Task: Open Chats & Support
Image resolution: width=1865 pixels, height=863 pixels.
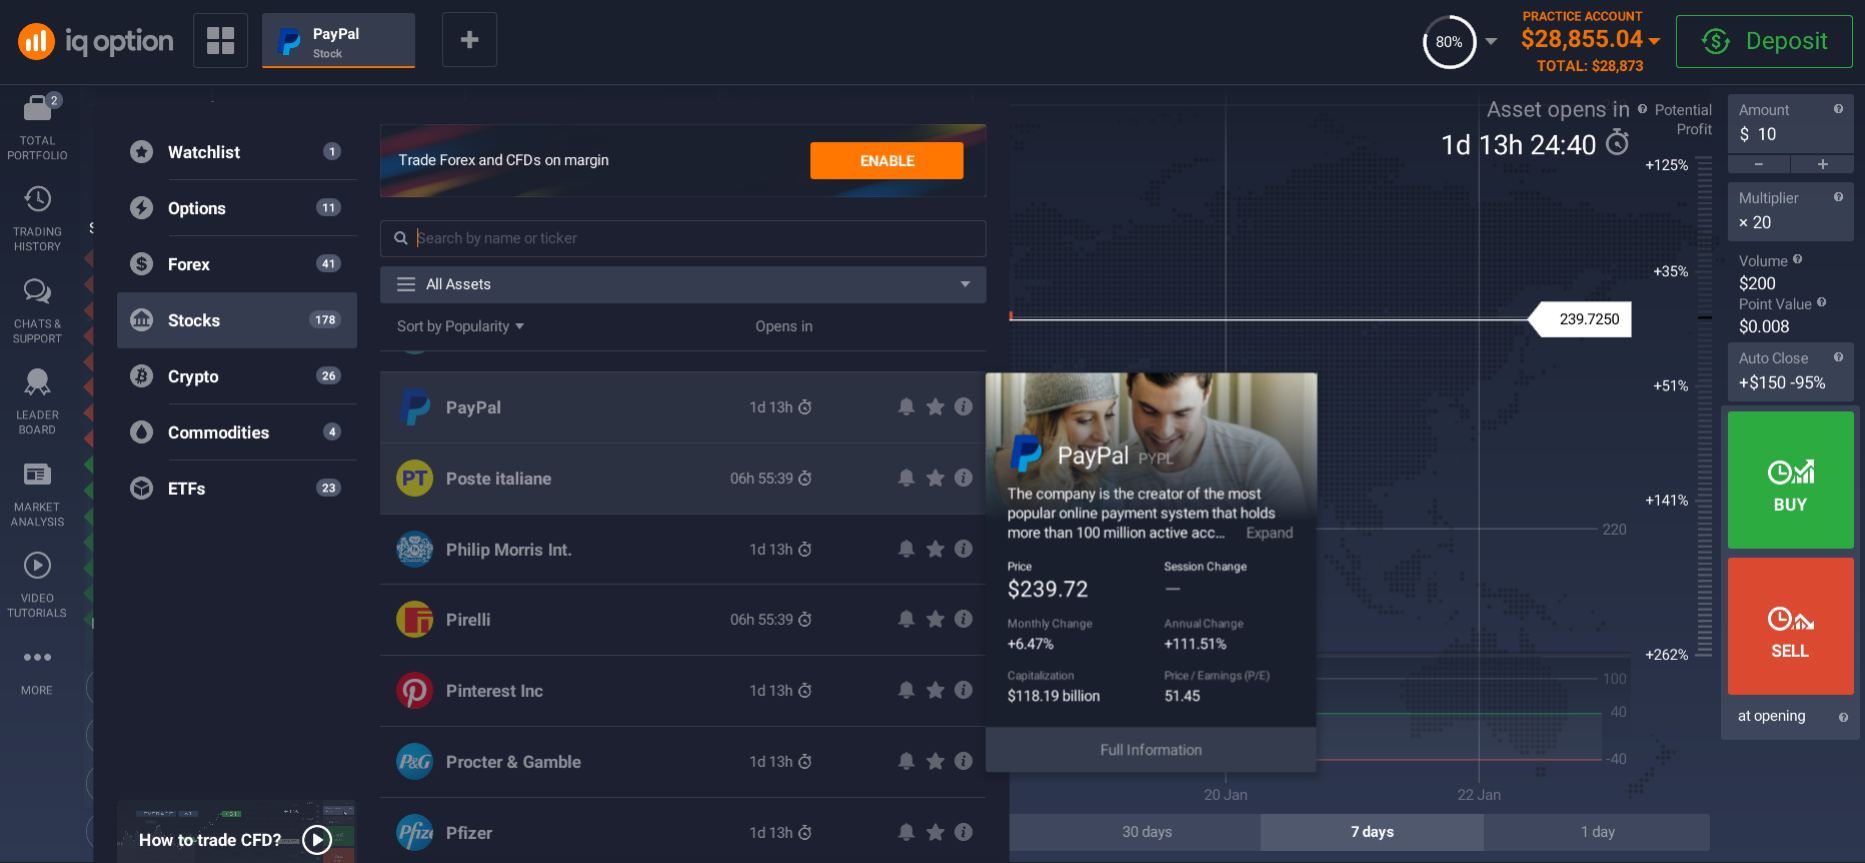Action: tap(37, 310)
